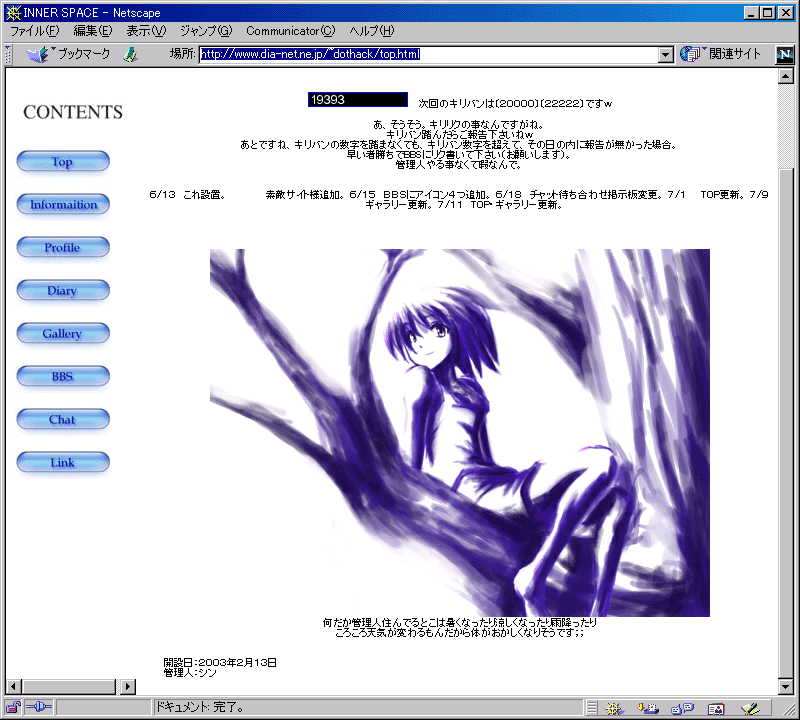Open Newsgroups speech bubbles icon in component bar
The height and width of the screenshot is (720, 800).
(682, 708)
